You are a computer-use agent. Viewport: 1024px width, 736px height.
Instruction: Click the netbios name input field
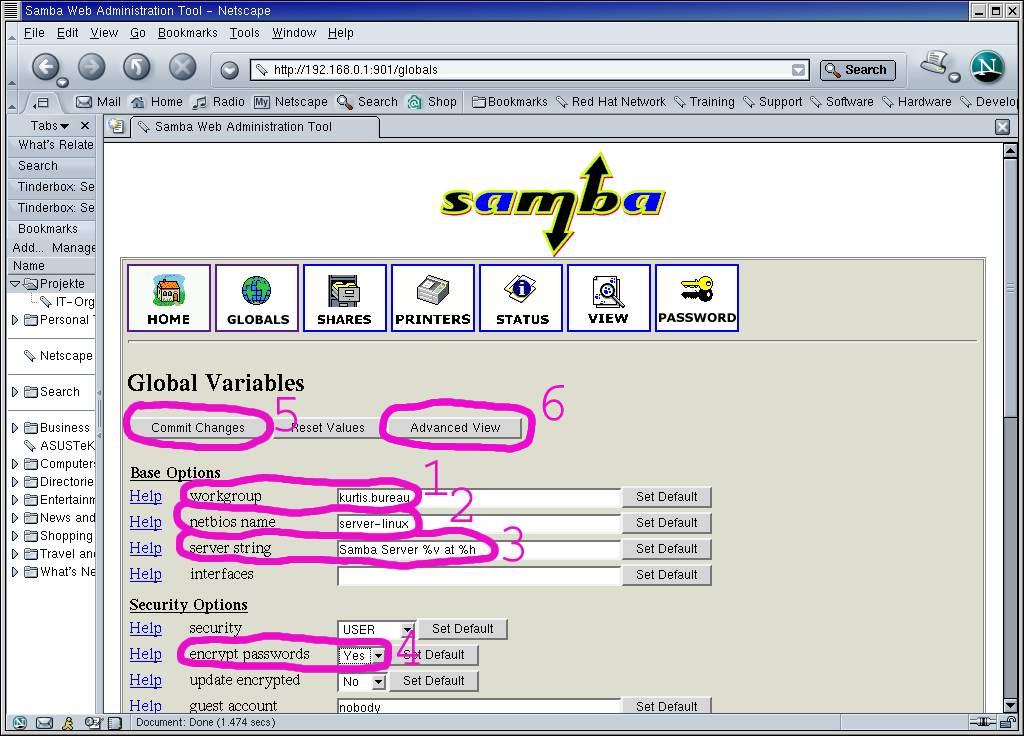tap(478, 523)
